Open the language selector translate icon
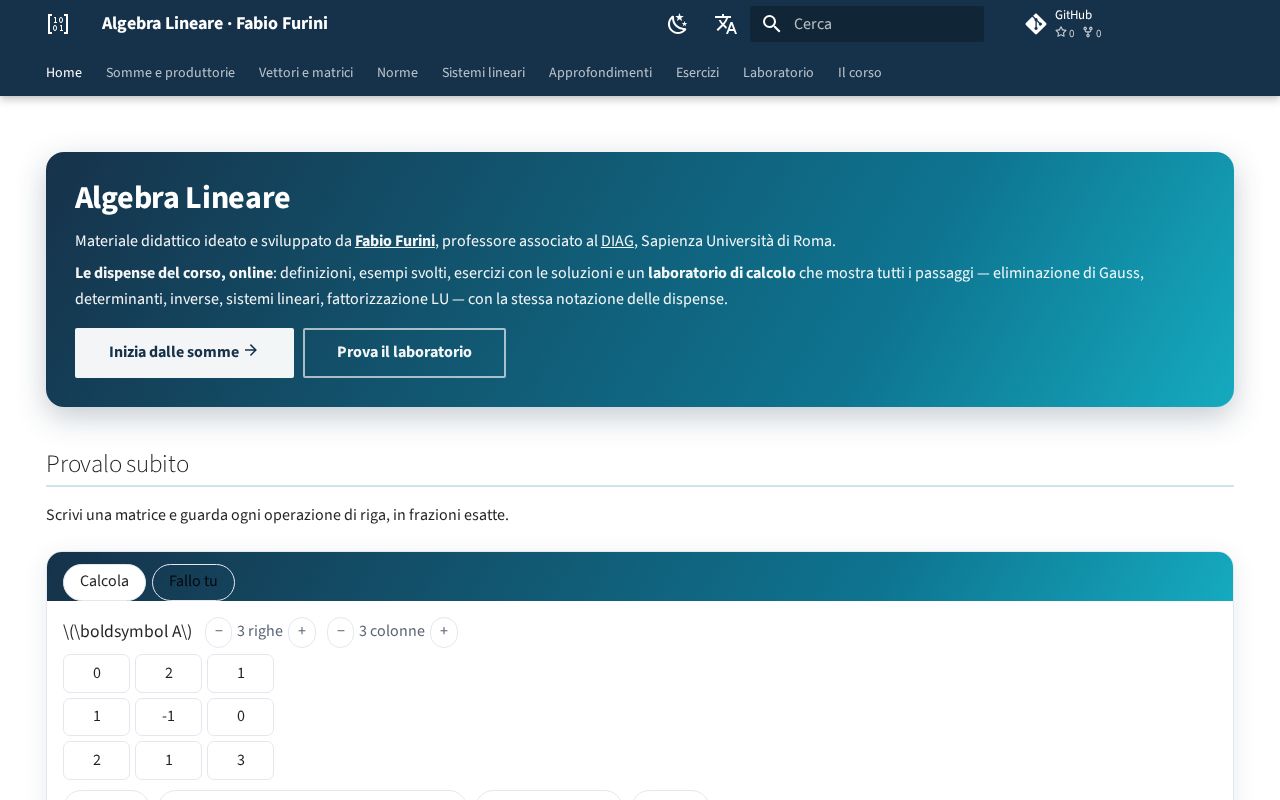 [x=726, y=24]
